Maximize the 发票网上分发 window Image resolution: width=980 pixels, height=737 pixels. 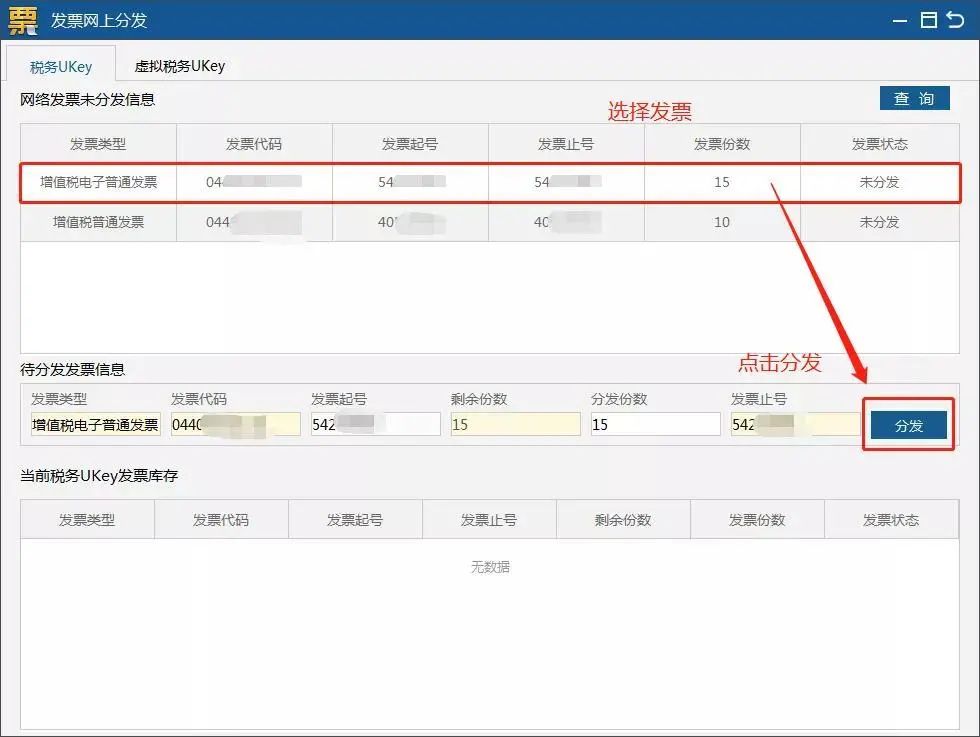pos(929,20)
